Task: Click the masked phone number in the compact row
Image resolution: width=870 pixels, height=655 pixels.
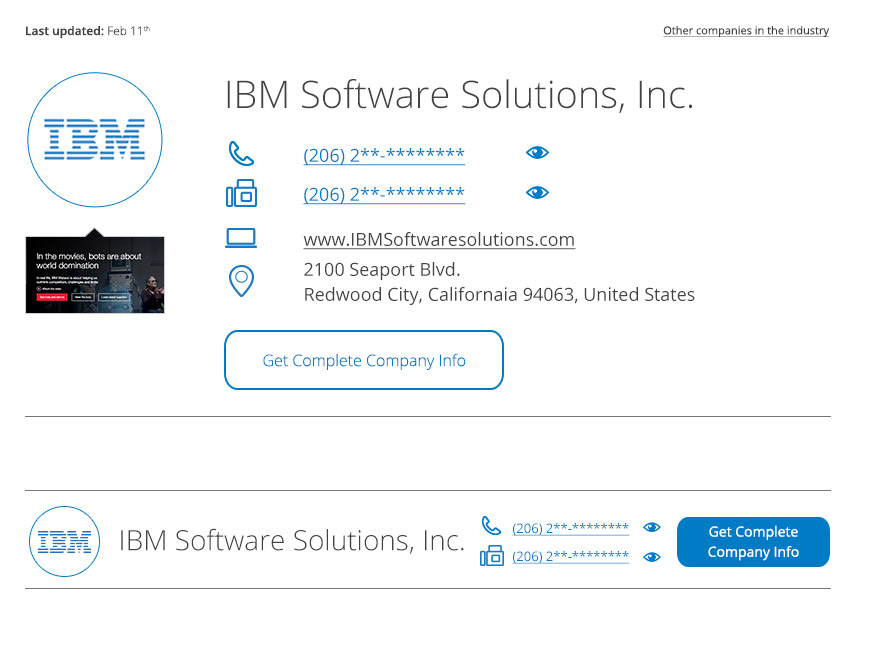Action: point(570,528)
